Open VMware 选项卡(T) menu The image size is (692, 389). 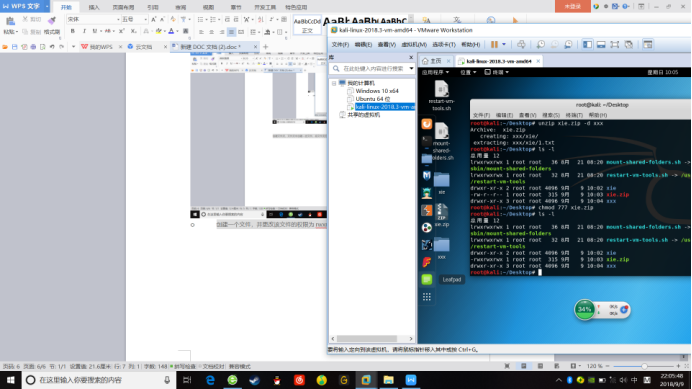pos(444,45)
